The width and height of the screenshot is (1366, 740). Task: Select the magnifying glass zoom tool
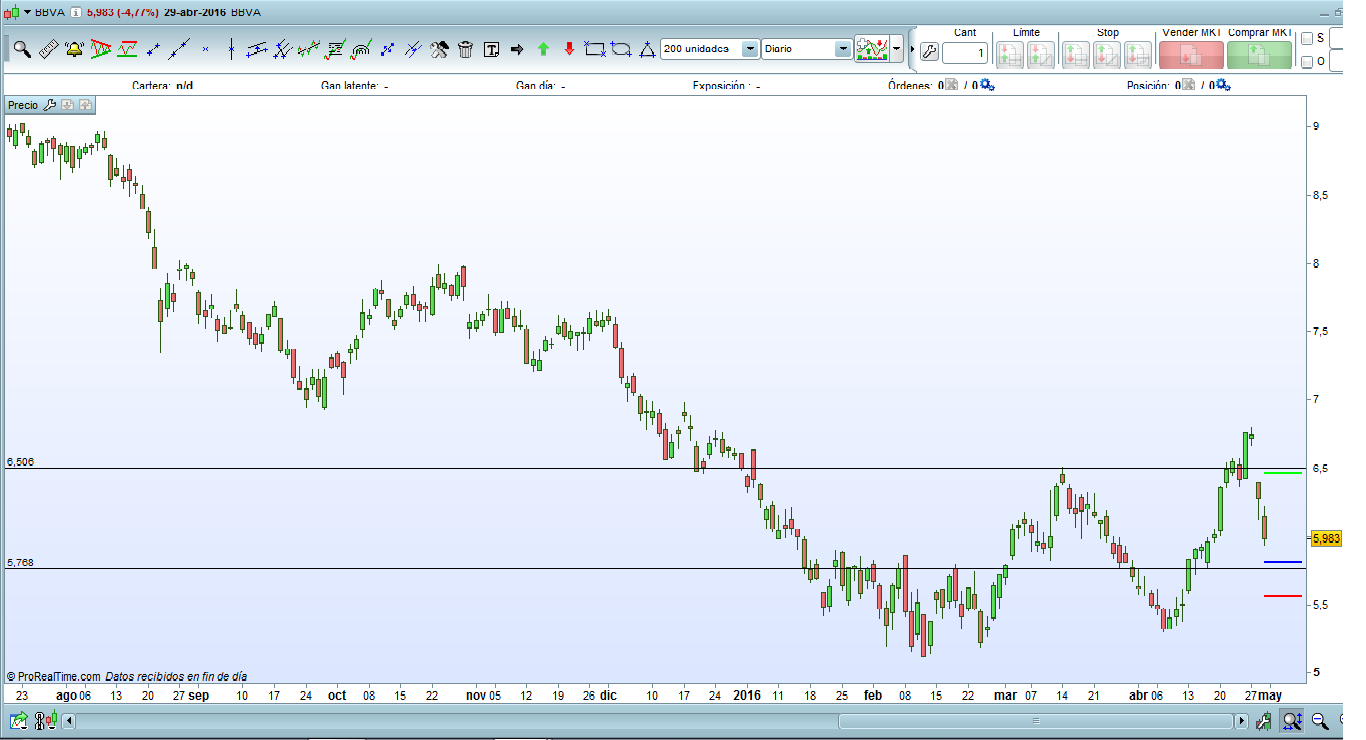click(21, 48)
